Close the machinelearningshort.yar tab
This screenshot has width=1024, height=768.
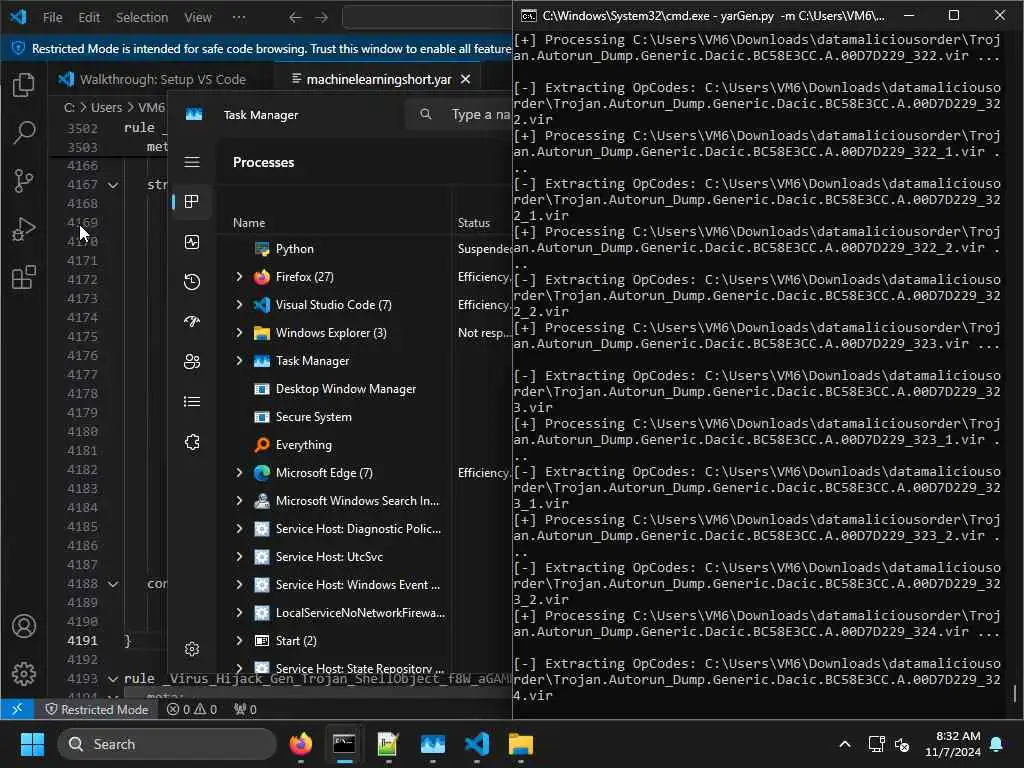[466, 79]
